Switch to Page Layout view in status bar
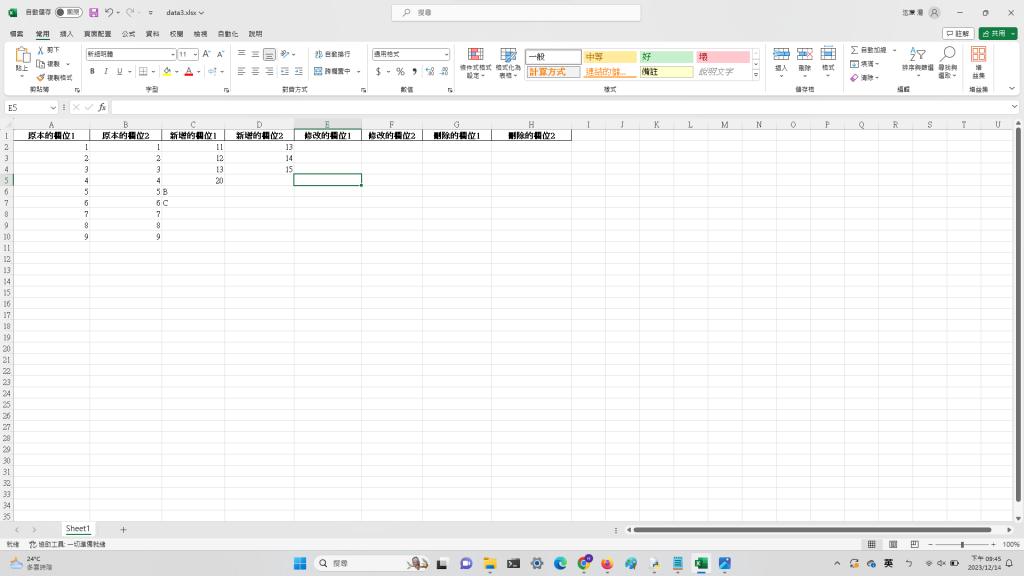This screenshot has width=1024, height=576. click(893, 544)
